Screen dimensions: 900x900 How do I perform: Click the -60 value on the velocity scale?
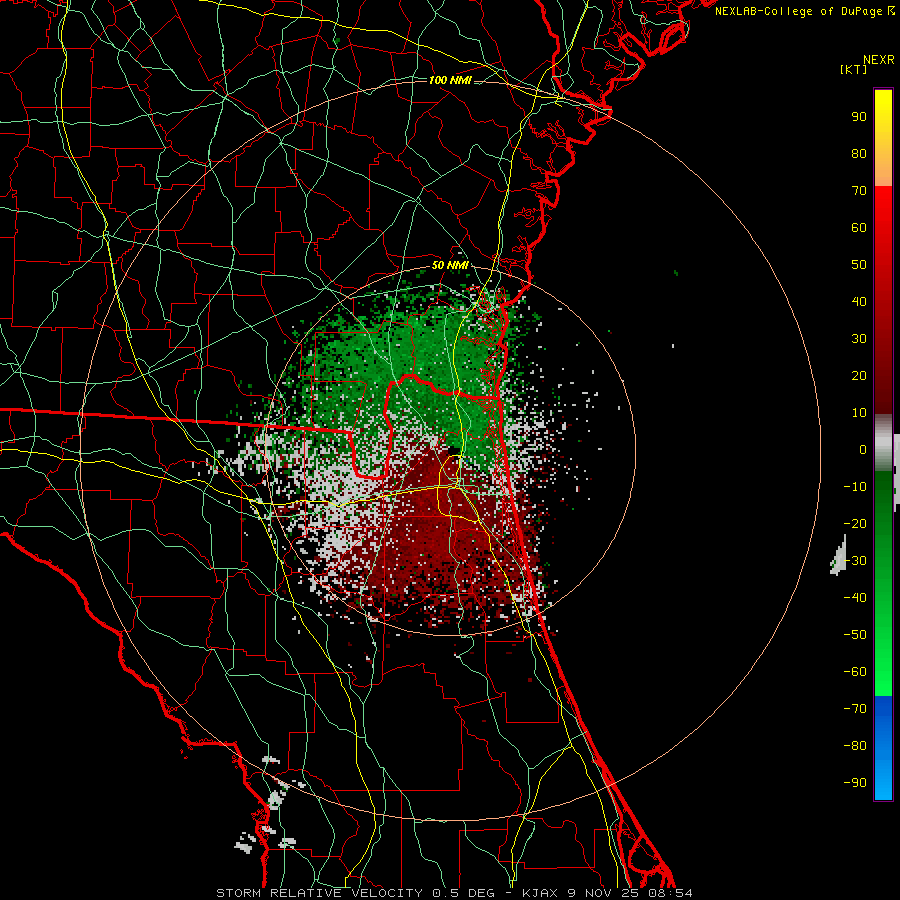(x=855, y=672)
